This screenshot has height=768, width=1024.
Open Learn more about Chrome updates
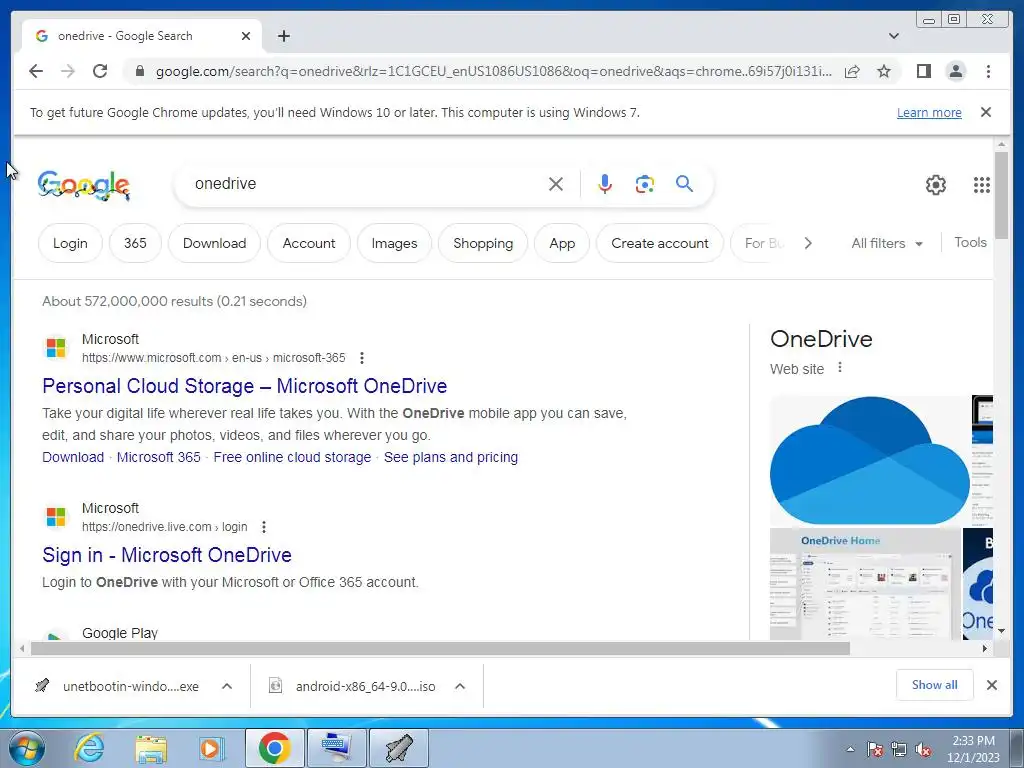pyautogui.click(x=929, y=112)
